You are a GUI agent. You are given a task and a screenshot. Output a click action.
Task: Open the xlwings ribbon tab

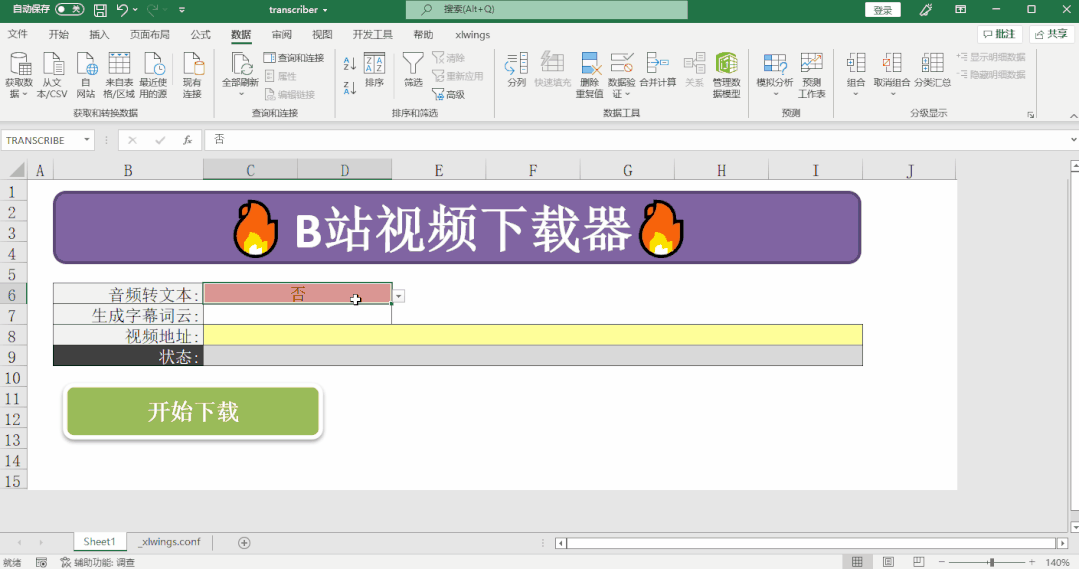472,34
